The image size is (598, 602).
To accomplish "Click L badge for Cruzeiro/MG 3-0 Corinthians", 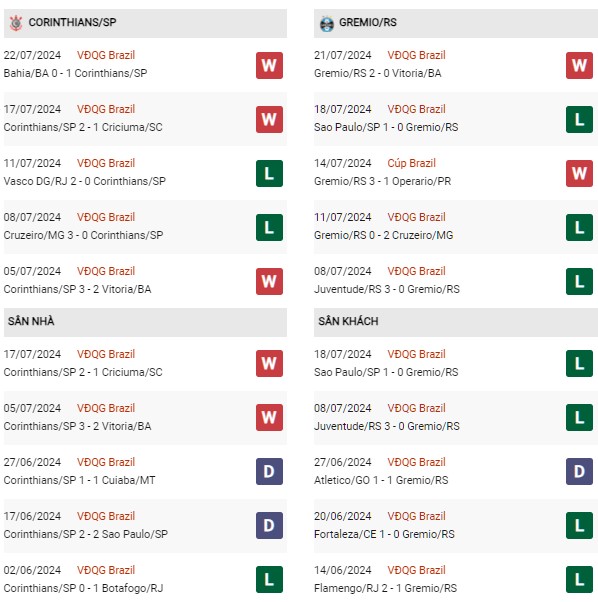I will pos(269,227).
